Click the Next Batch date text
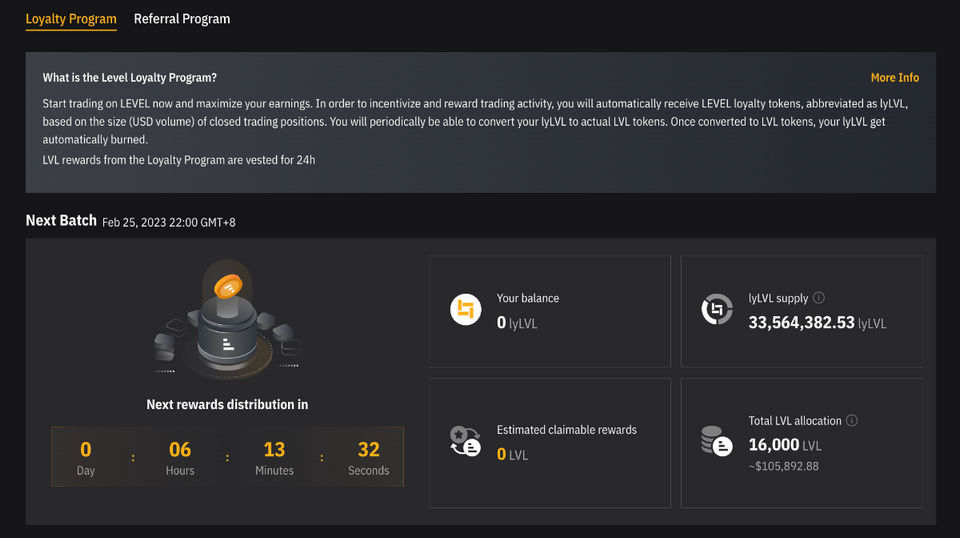The height and width of the screenshot is (538, 960). (x=169, y=222)
